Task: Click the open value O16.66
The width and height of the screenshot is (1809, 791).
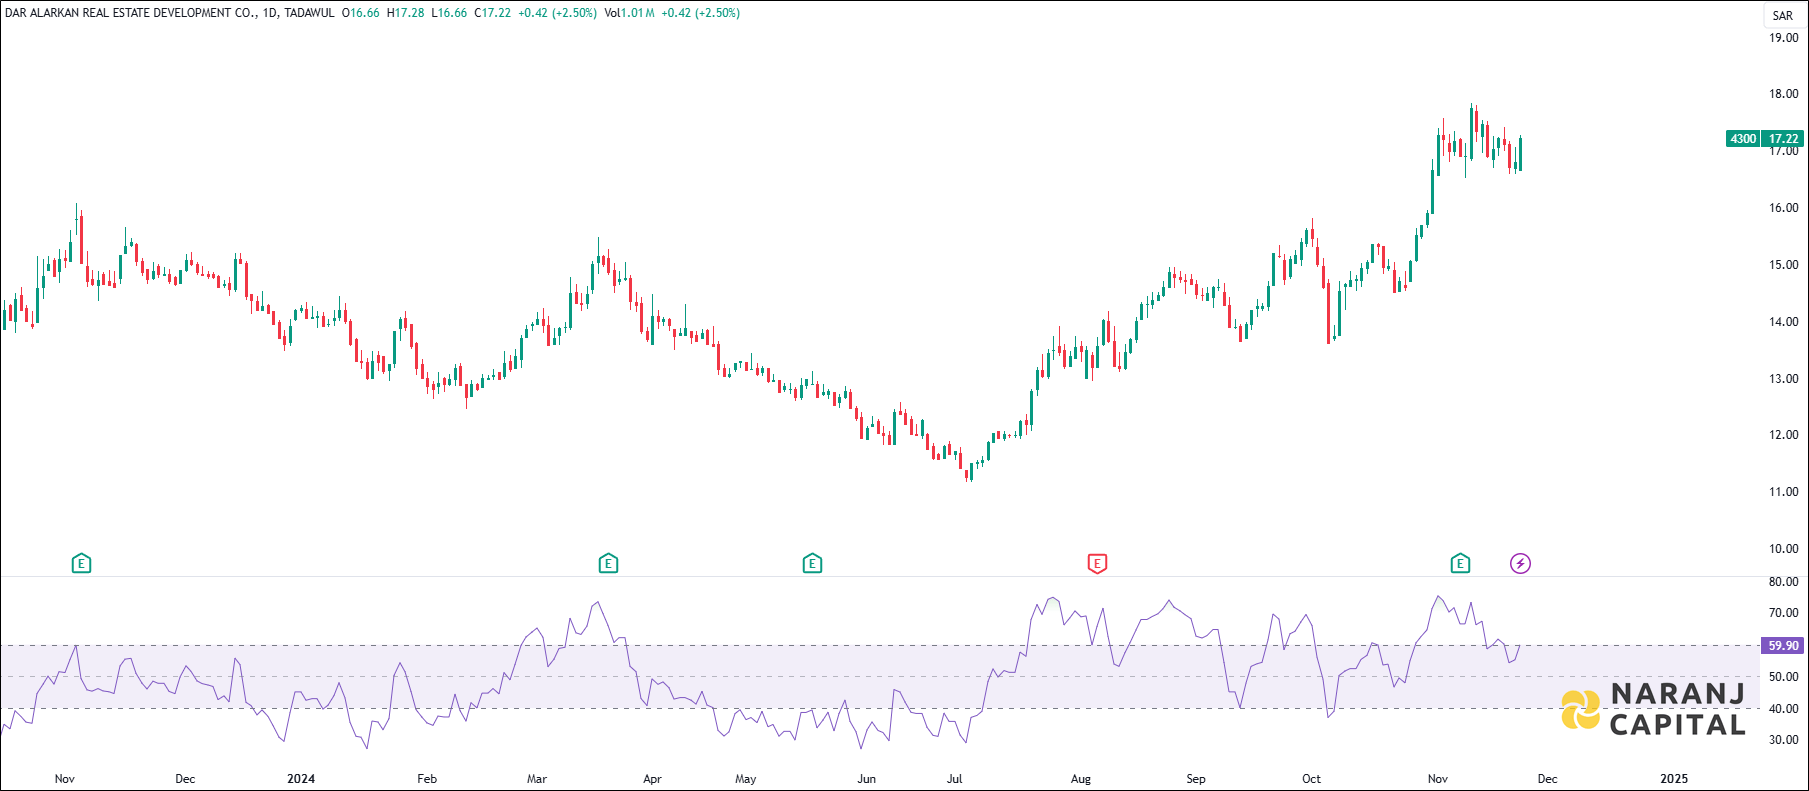Action: coord(361,13)
